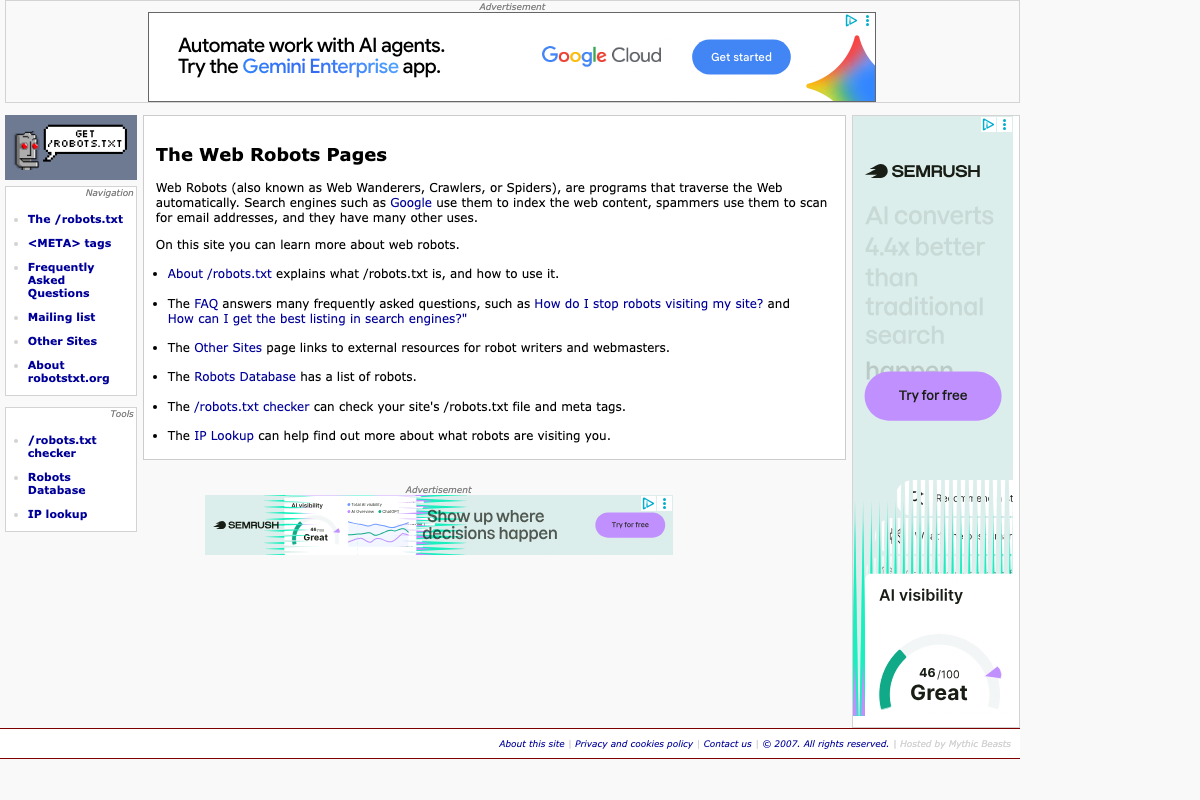Select Other Sites in navigation sidebar
The height and width of the screenshot is (800, 1200).
(x=62, y=341)
